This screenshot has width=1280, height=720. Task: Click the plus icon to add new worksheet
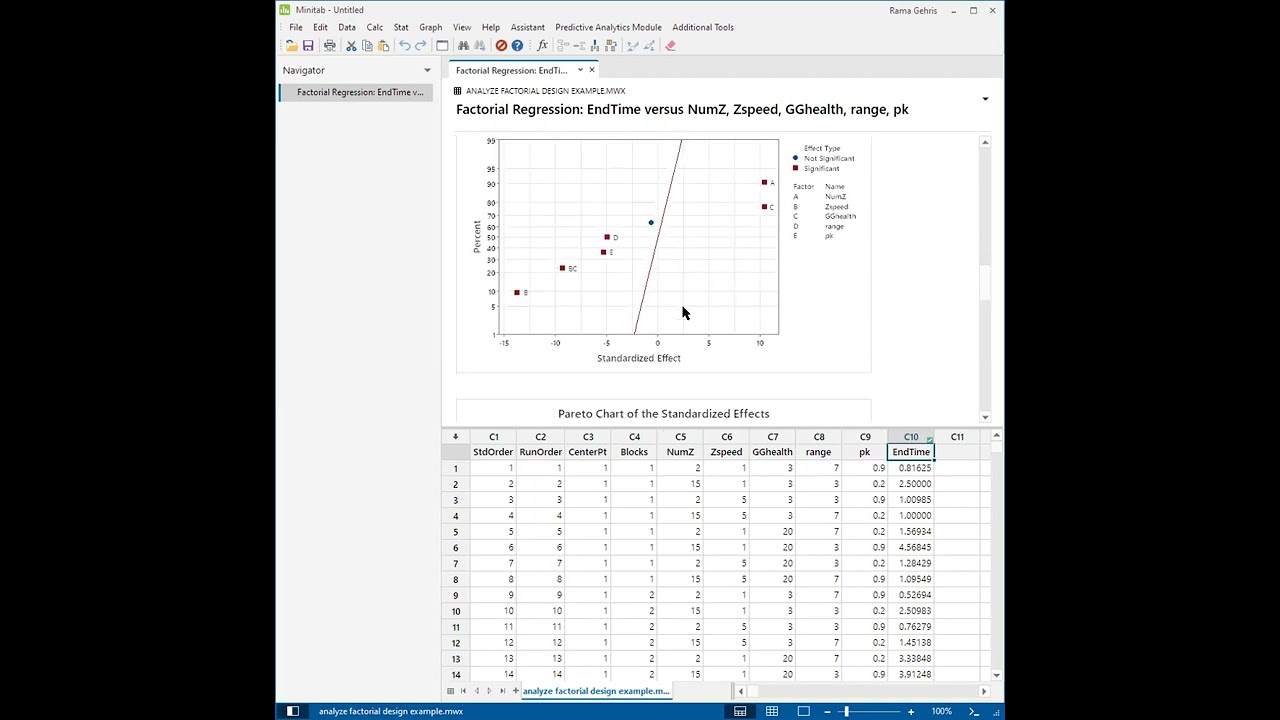pyautogui.click(x=515, y=691)
